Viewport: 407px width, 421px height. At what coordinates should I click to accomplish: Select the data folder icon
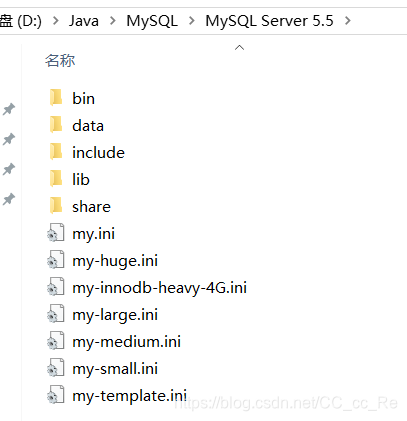56,124
